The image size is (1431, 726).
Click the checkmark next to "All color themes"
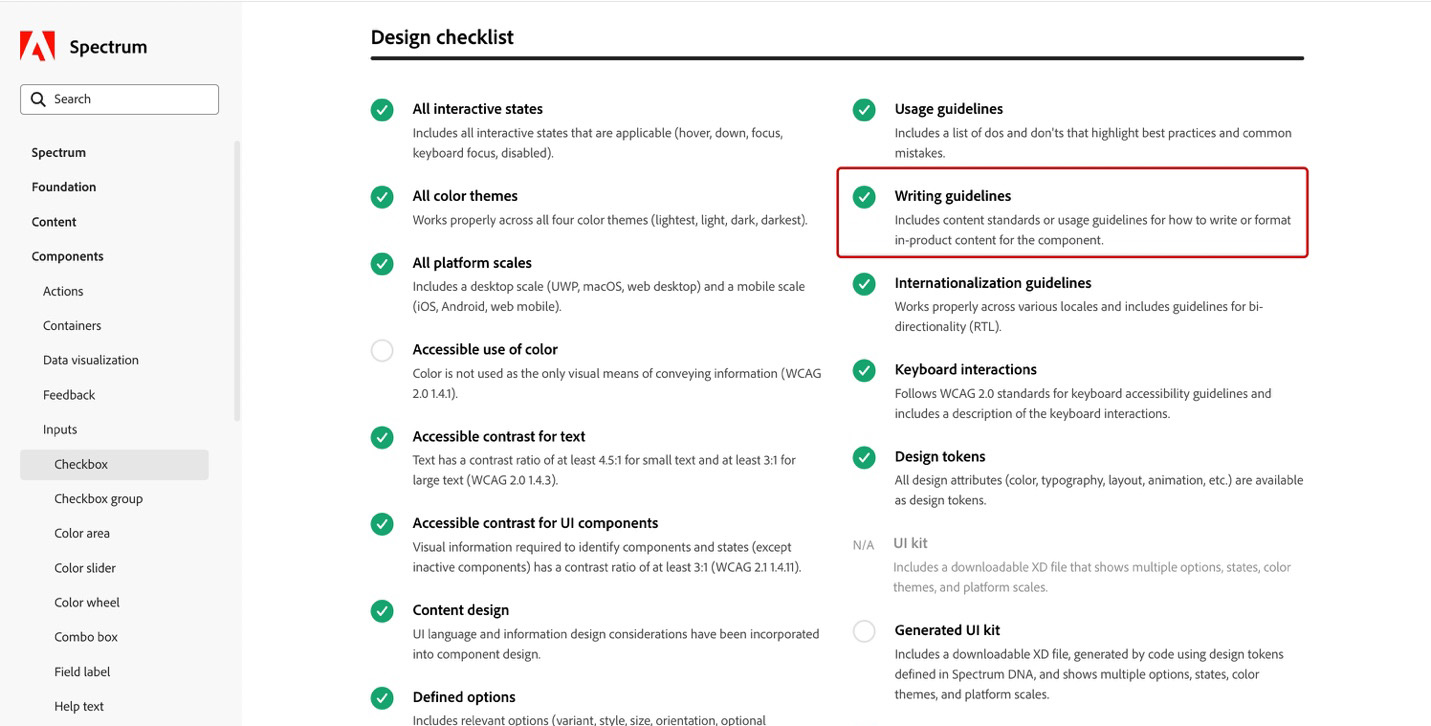click(x=382, y=197)
